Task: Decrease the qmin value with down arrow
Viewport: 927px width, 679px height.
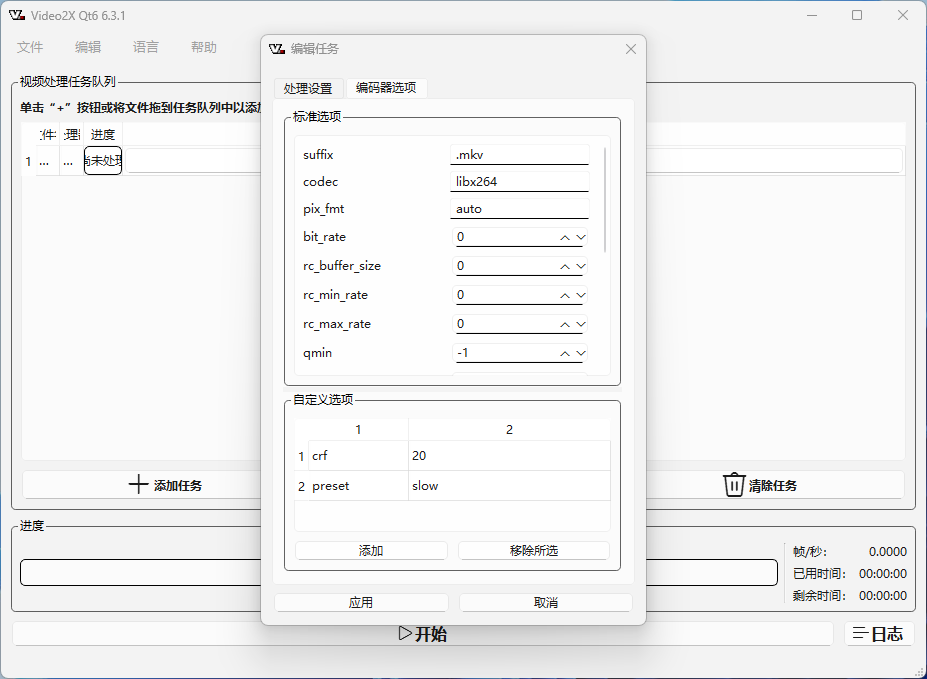Action: (x=581, y=353)
